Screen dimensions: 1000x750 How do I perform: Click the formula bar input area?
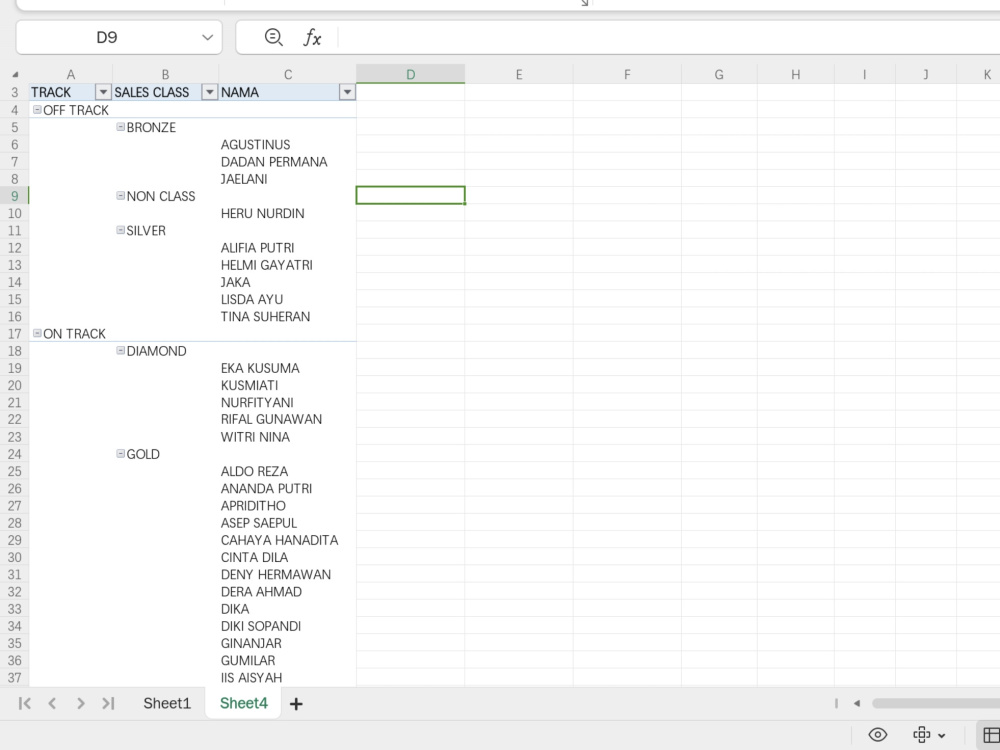668,38
